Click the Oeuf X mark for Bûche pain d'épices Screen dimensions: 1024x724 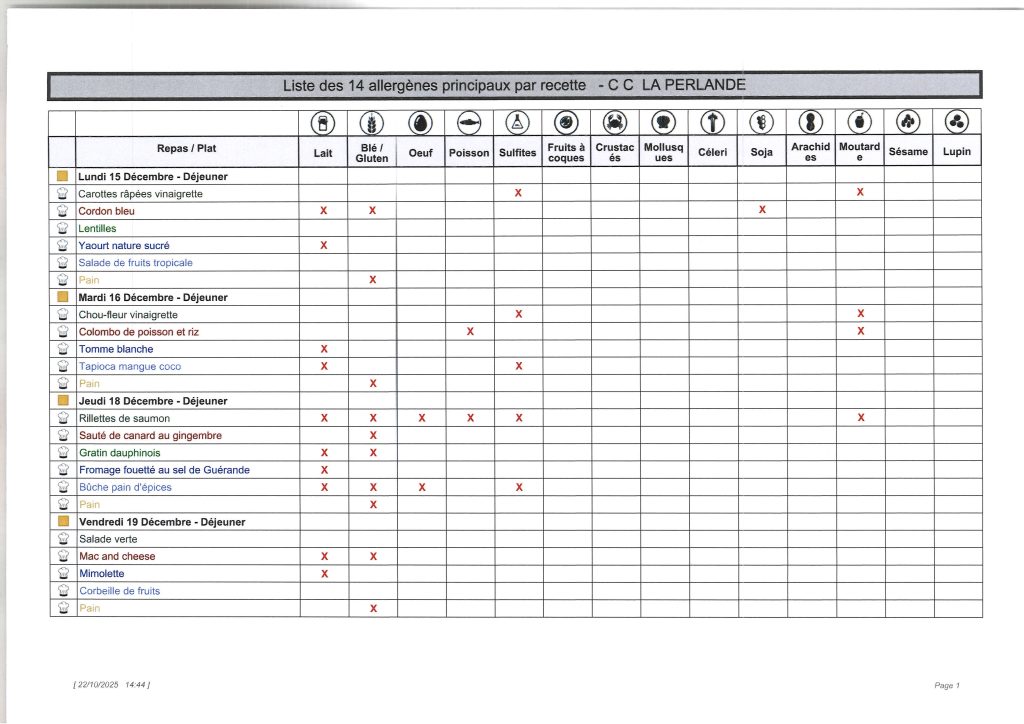421,488
